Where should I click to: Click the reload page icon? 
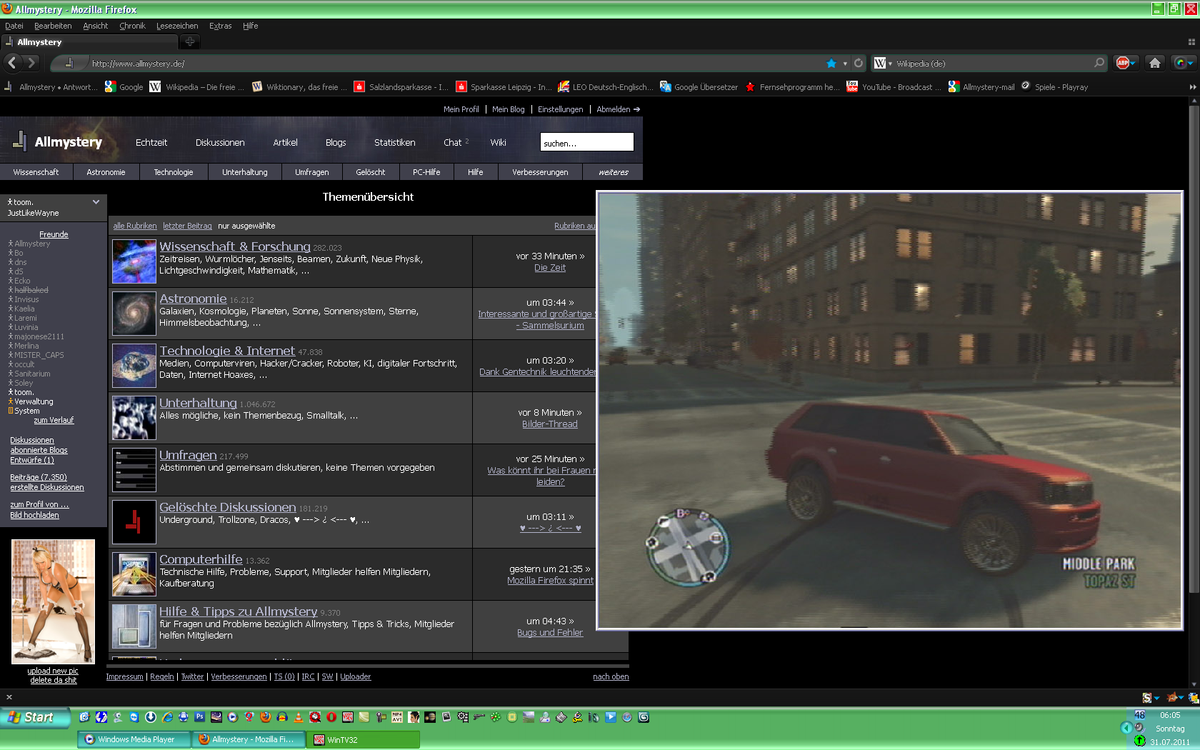click(x=858, y=63)
